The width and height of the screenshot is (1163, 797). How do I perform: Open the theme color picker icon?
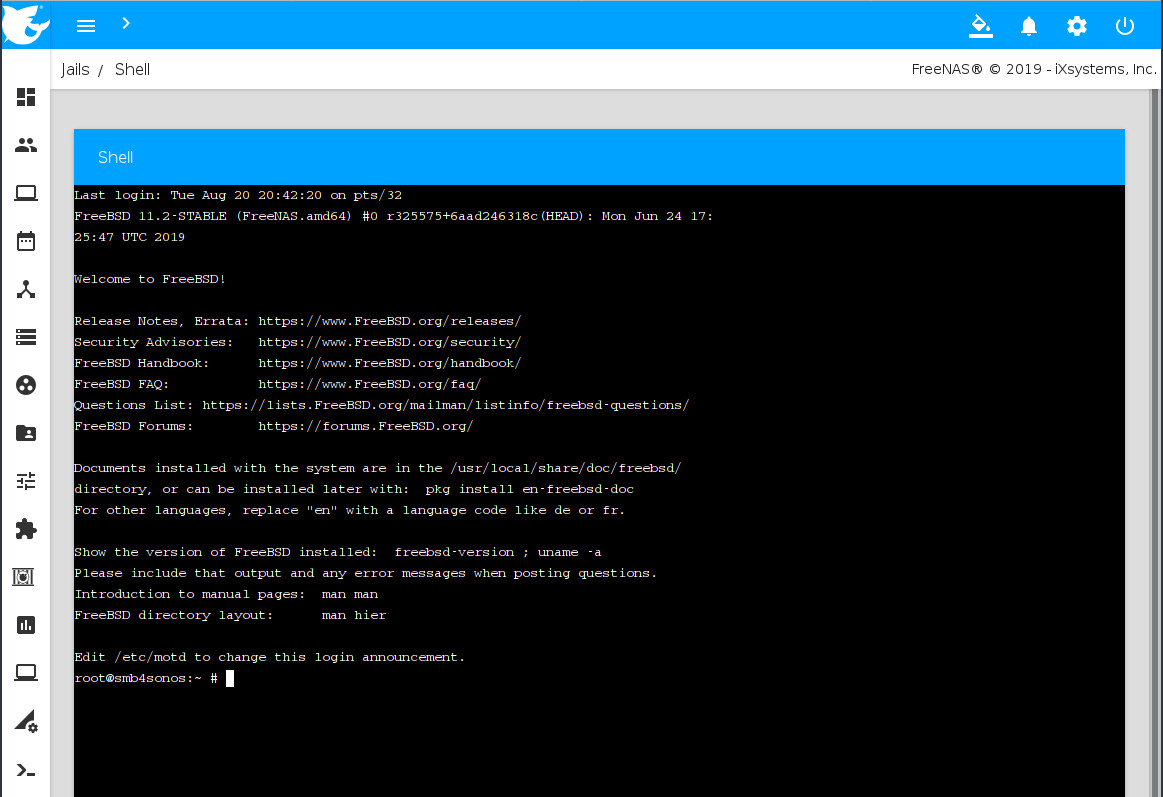[x=980, y=26]
